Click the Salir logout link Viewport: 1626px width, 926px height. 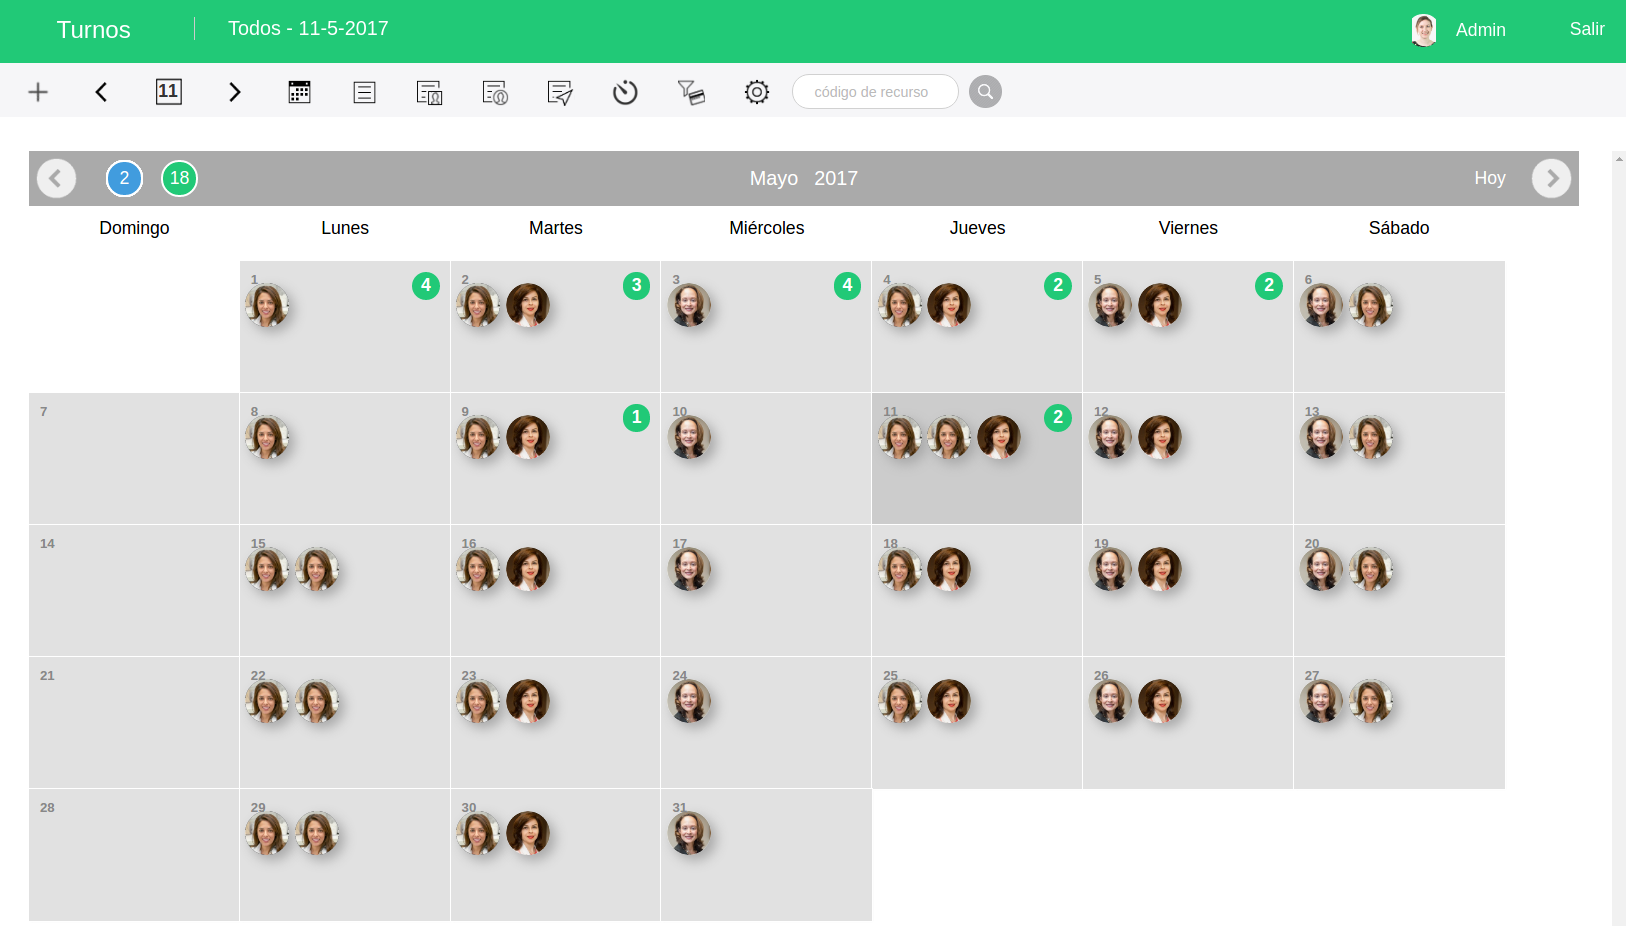pos(1586,29)
